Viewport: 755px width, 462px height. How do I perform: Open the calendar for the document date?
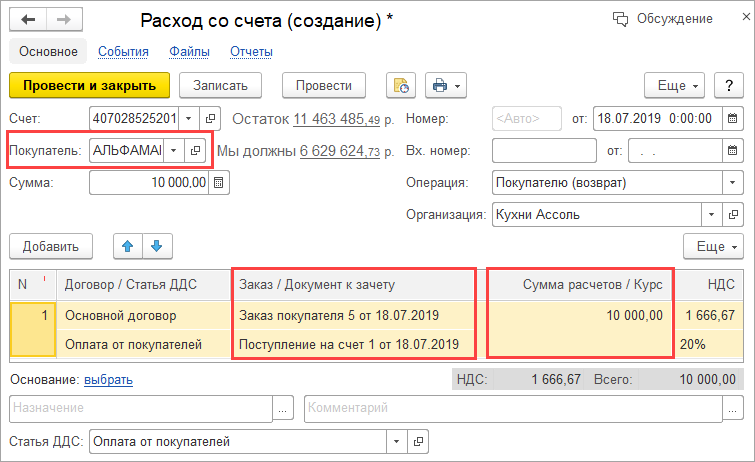pos(732,118)
